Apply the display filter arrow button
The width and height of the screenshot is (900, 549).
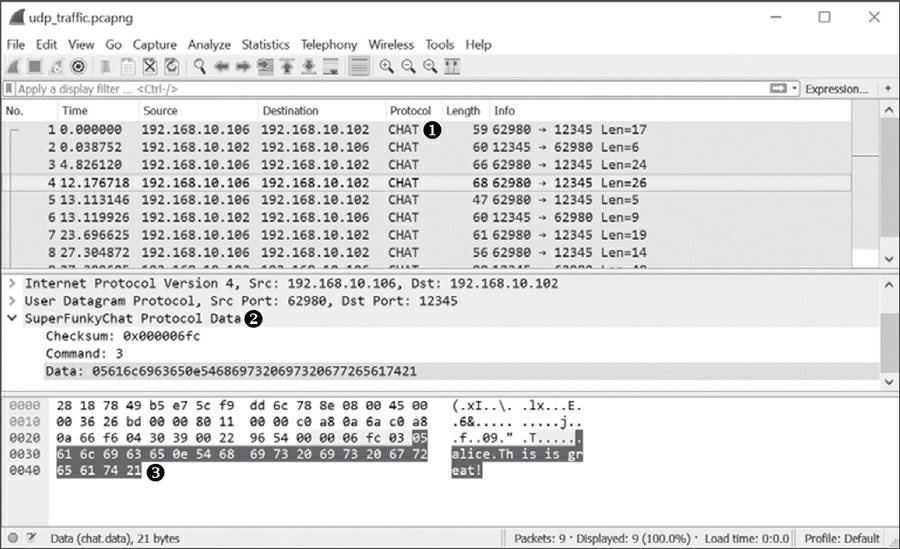pyautogui.click(x=778, y=88)
